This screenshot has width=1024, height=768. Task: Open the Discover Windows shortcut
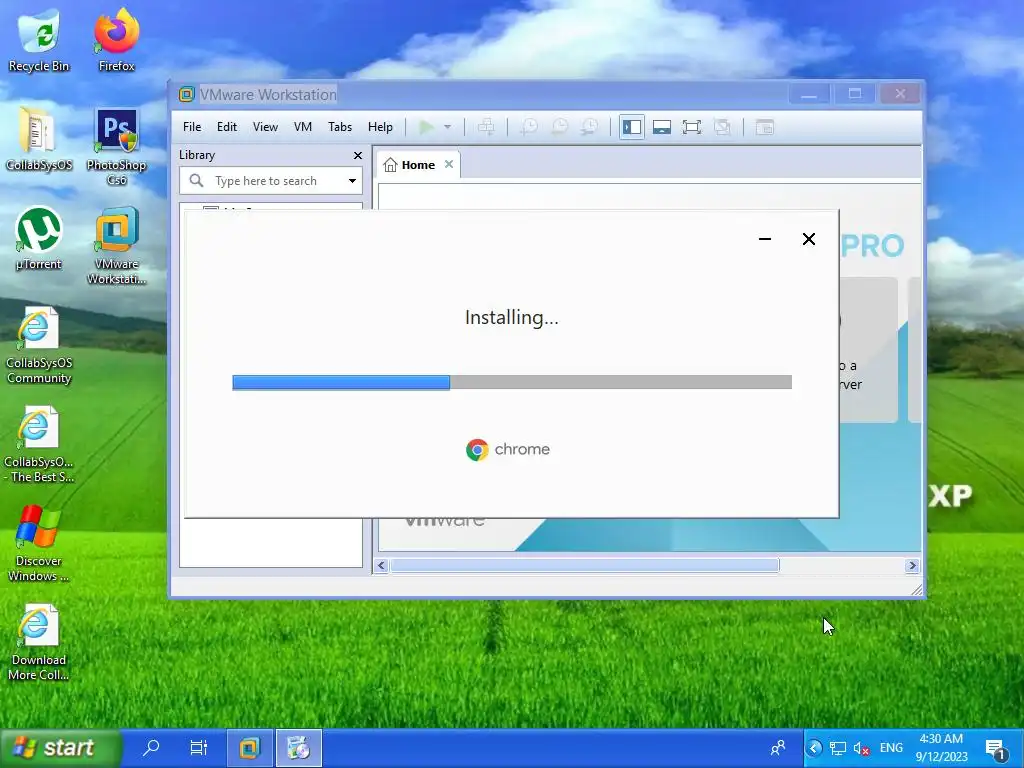[x=39, y=543]
